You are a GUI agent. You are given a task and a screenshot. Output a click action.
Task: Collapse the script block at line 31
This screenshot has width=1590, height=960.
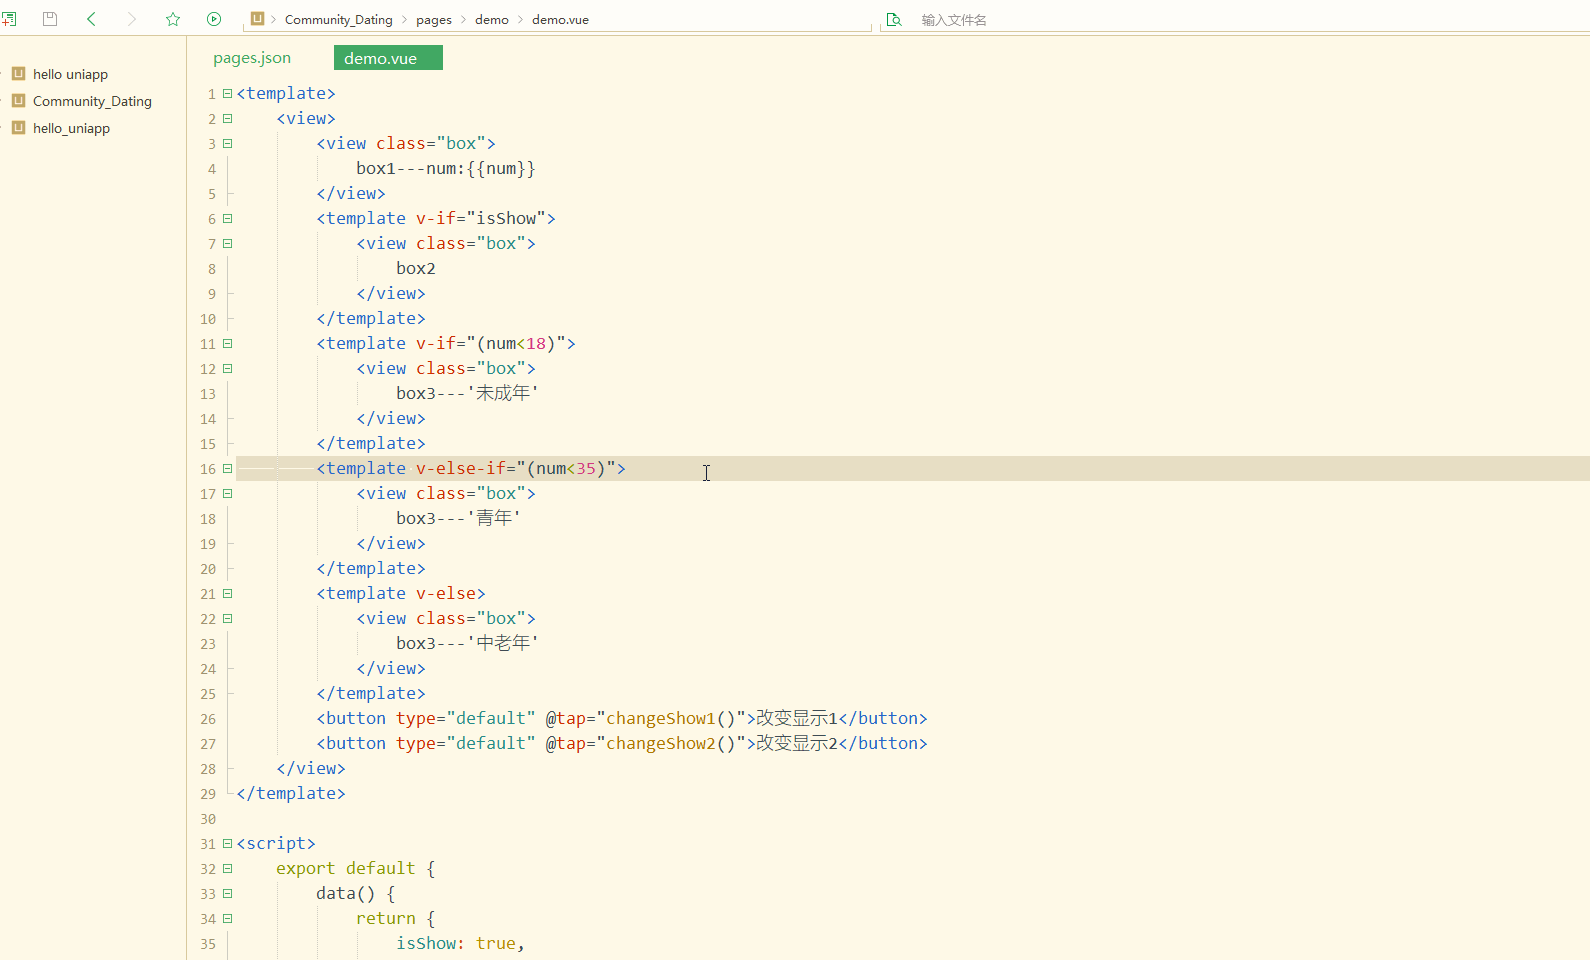click(x=227, y=843)
